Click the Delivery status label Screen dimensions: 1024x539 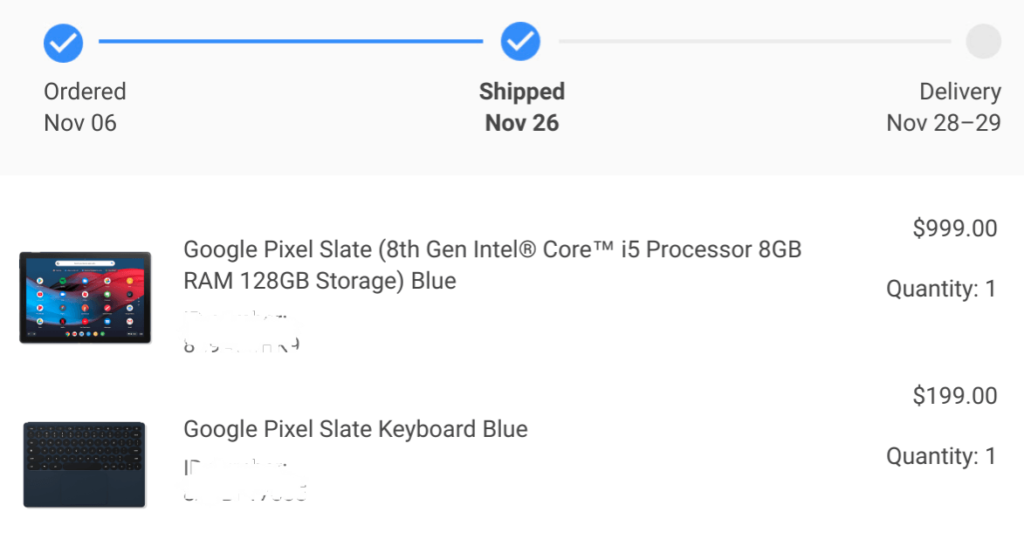click(960, 91)
